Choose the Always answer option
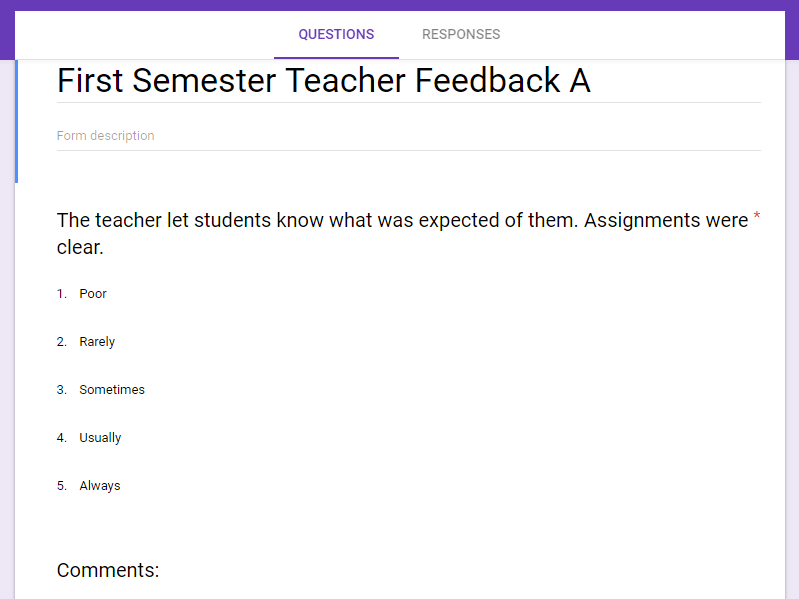Screen dimensions: 799x599 pos(100,486)
